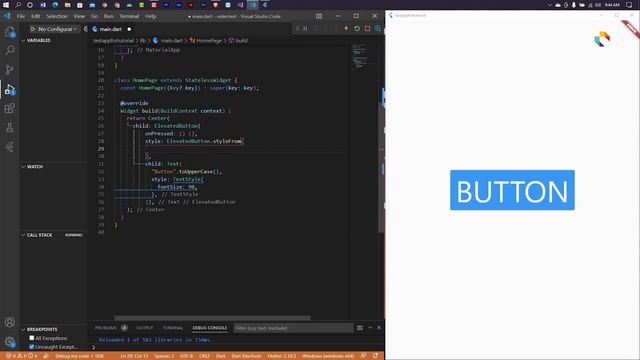Screen dimensions: 640x360
Task: Open the Source Control view
Action: pos(10,69)
